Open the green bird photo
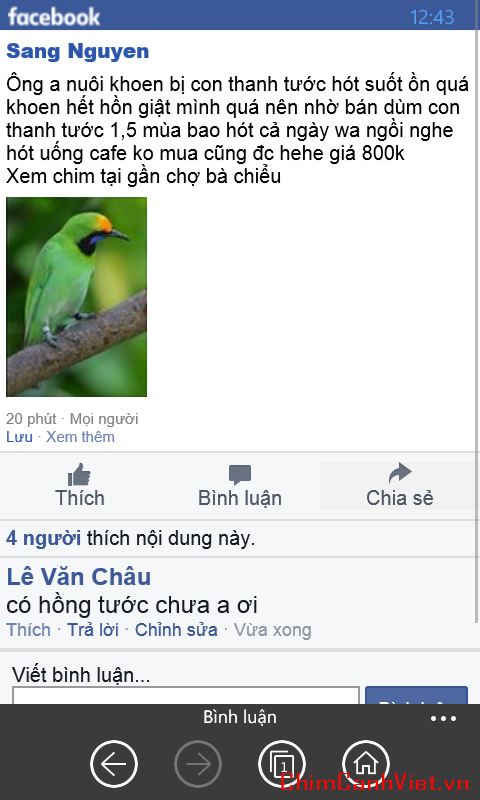 click(77, 297)
